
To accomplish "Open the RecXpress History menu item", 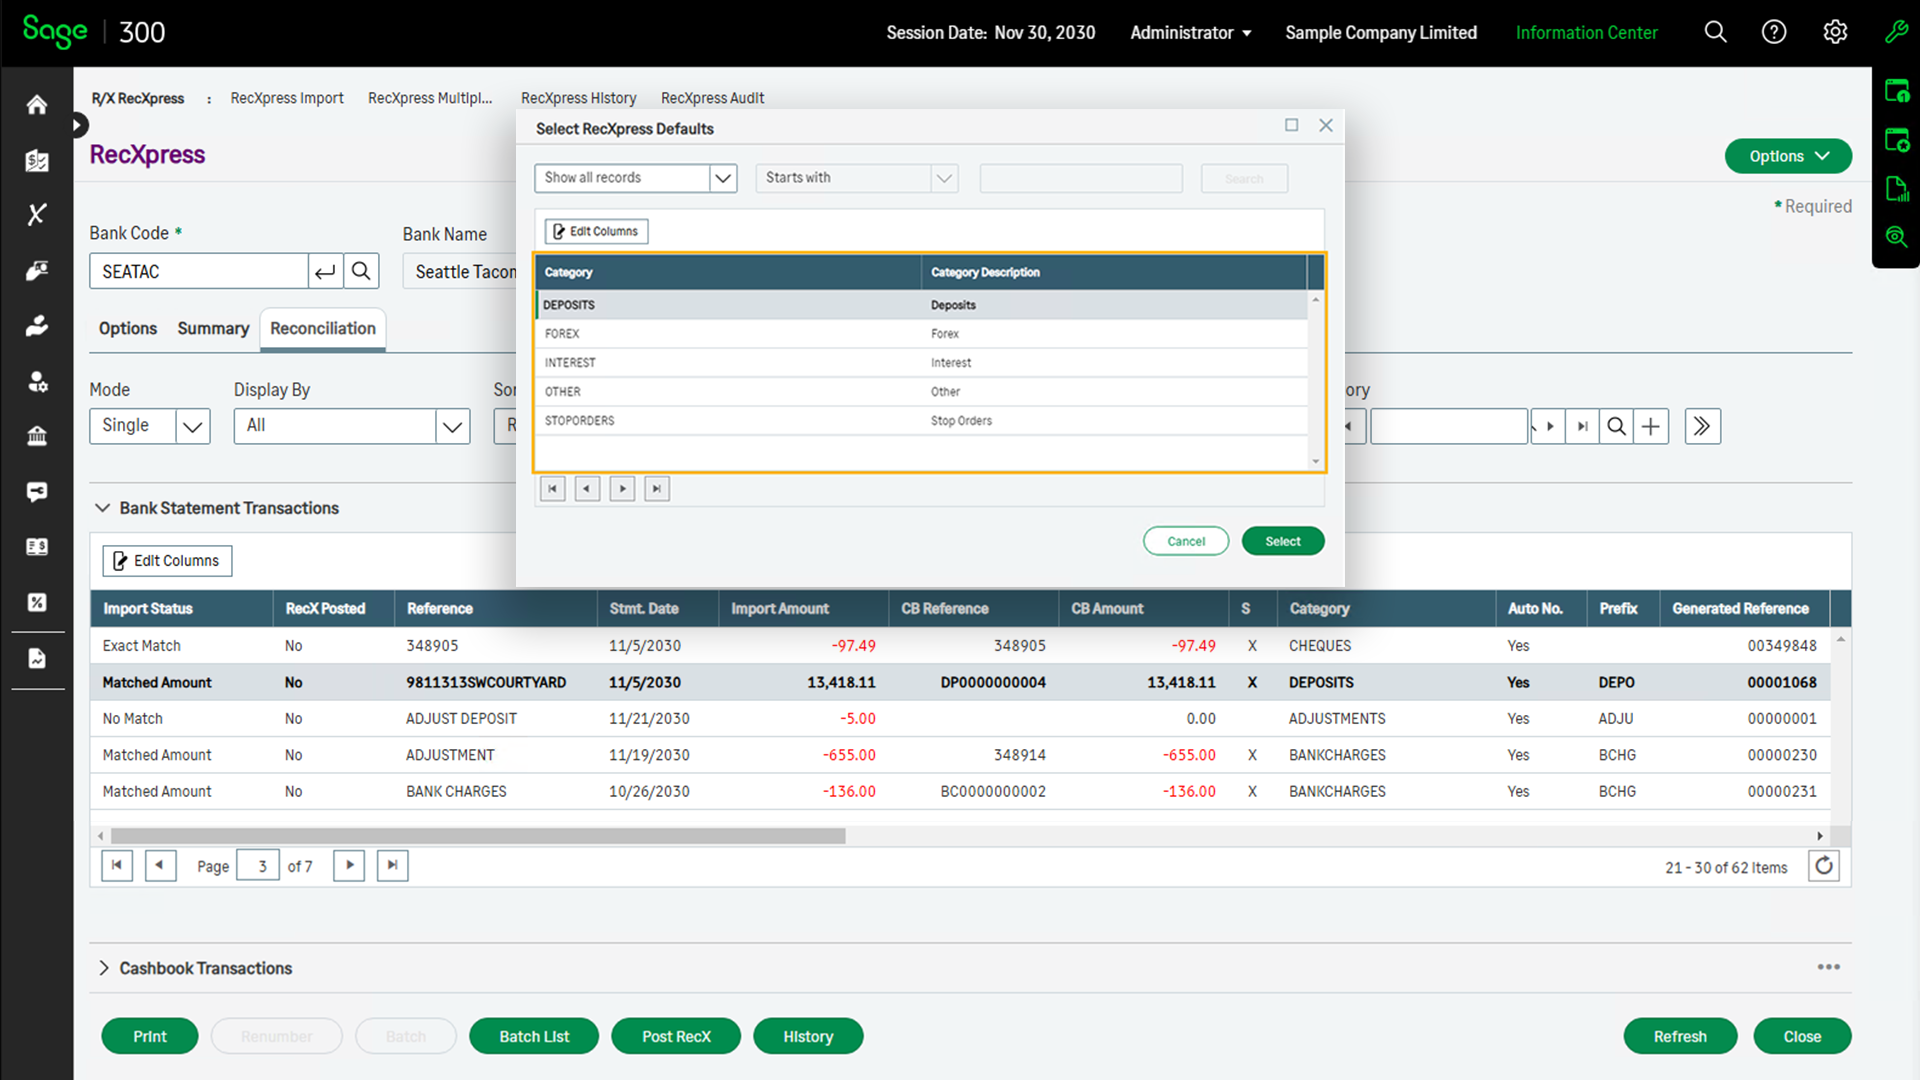I will click(x=578, y=98).
